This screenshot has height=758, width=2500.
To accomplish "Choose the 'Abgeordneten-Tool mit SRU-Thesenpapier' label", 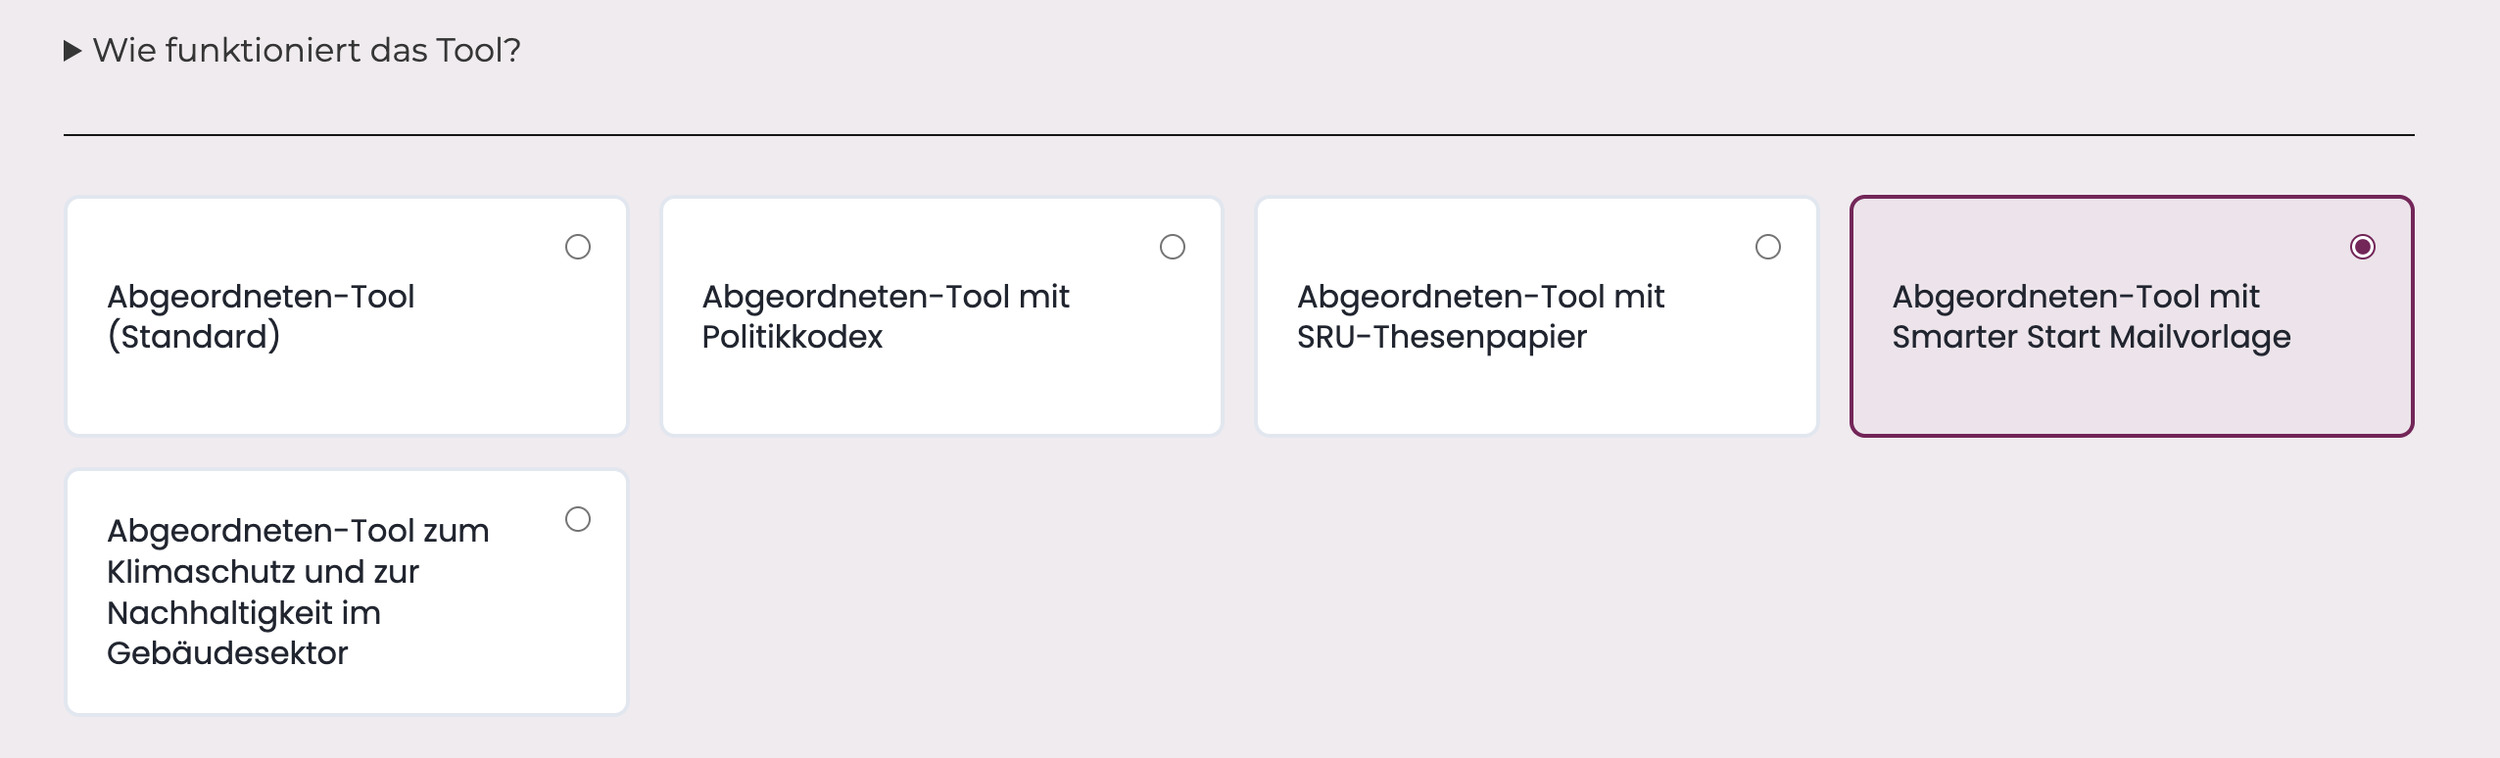I will point(1480,316).
